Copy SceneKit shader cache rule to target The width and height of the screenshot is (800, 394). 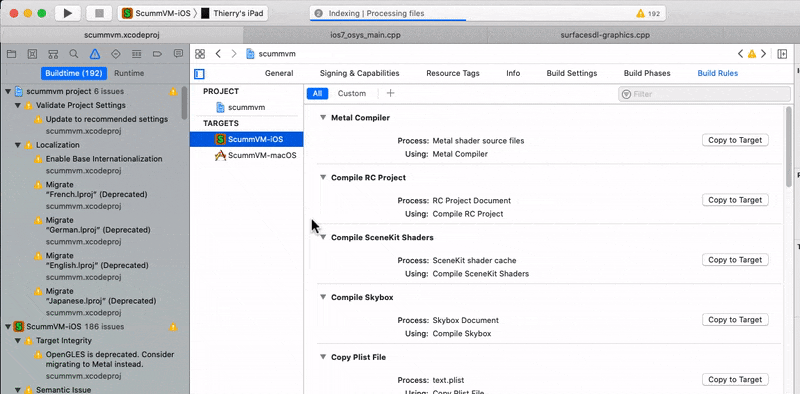[735, 260]
